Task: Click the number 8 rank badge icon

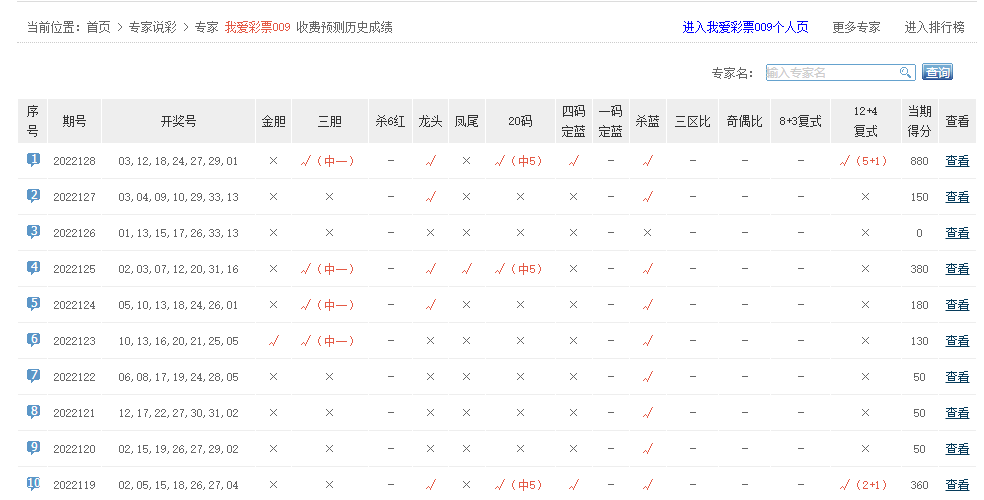Action: pyautogui.click(x=33, y=412)
